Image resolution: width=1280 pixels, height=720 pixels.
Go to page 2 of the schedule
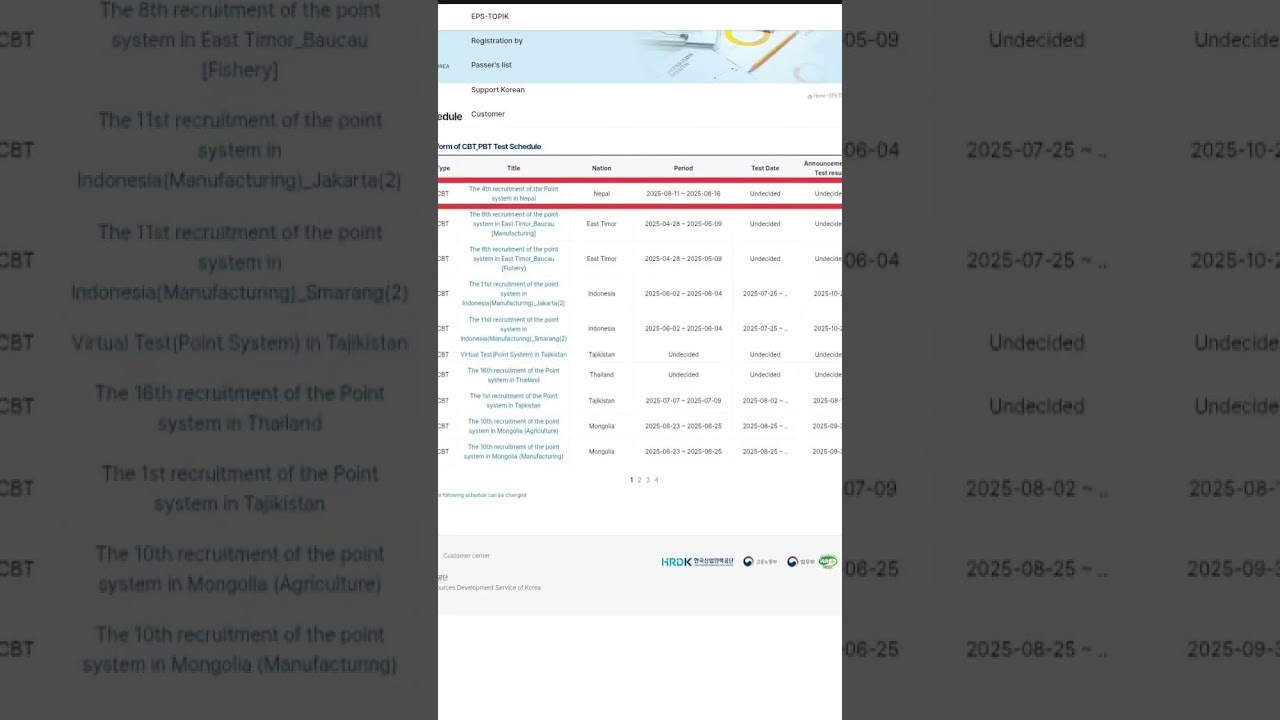(x=640, y=480)
